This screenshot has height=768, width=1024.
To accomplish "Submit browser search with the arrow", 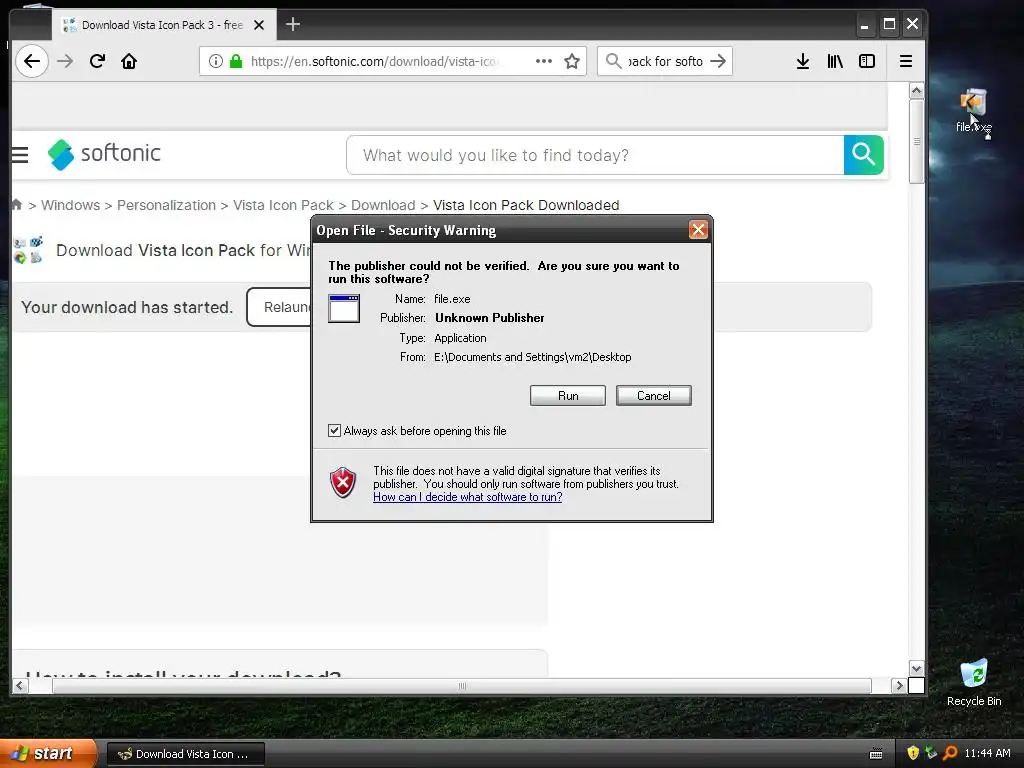I will 718,61.
